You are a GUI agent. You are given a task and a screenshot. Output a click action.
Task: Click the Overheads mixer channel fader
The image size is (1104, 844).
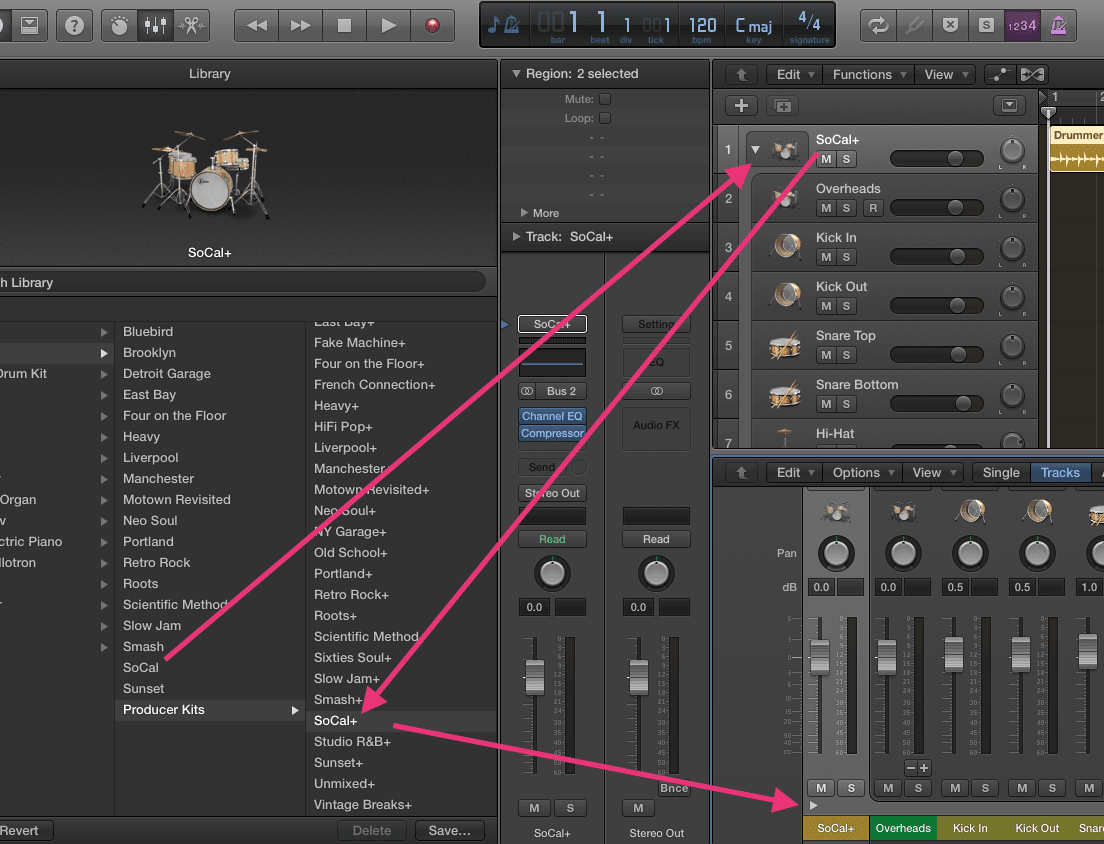point(886,655)
